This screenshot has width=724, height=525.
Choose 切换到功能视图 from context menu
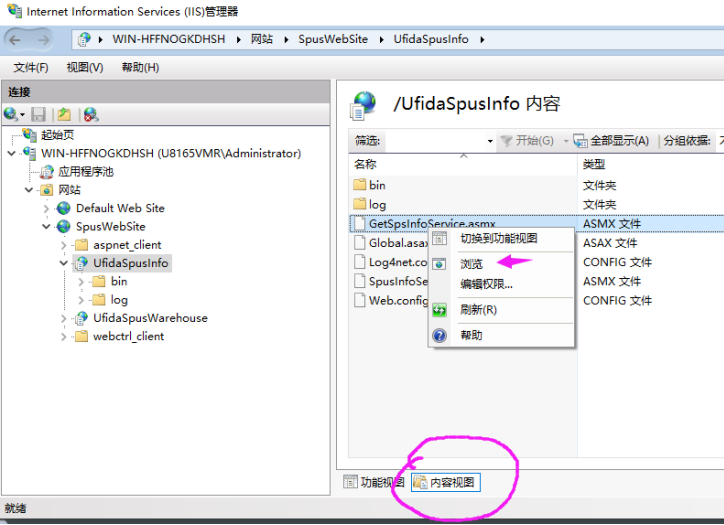[x=499, y=238]
